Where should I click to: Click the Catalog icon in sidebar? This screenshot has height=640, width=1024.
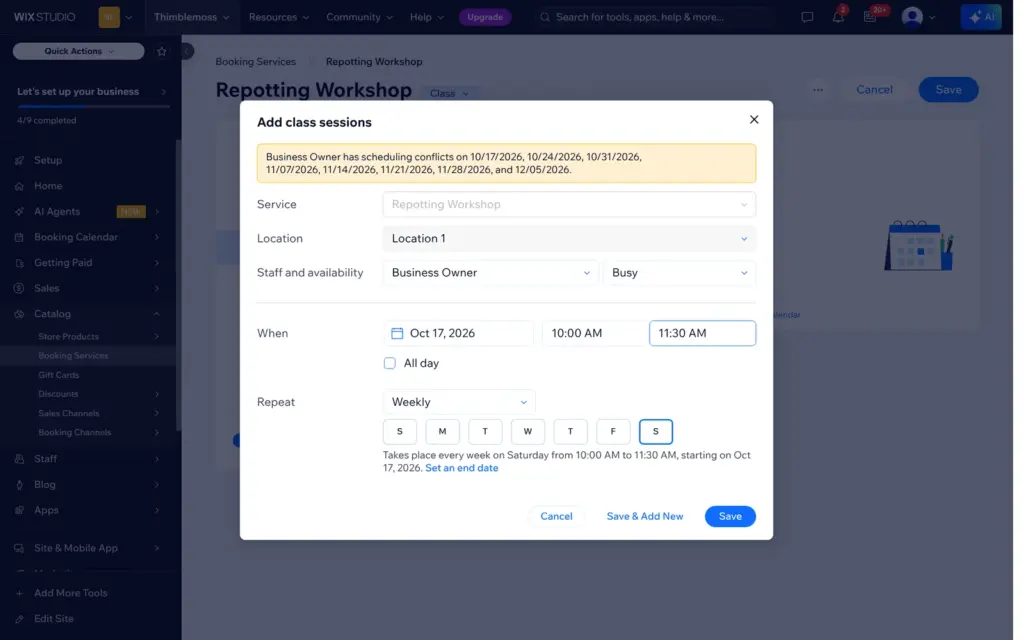pos(20,314)
